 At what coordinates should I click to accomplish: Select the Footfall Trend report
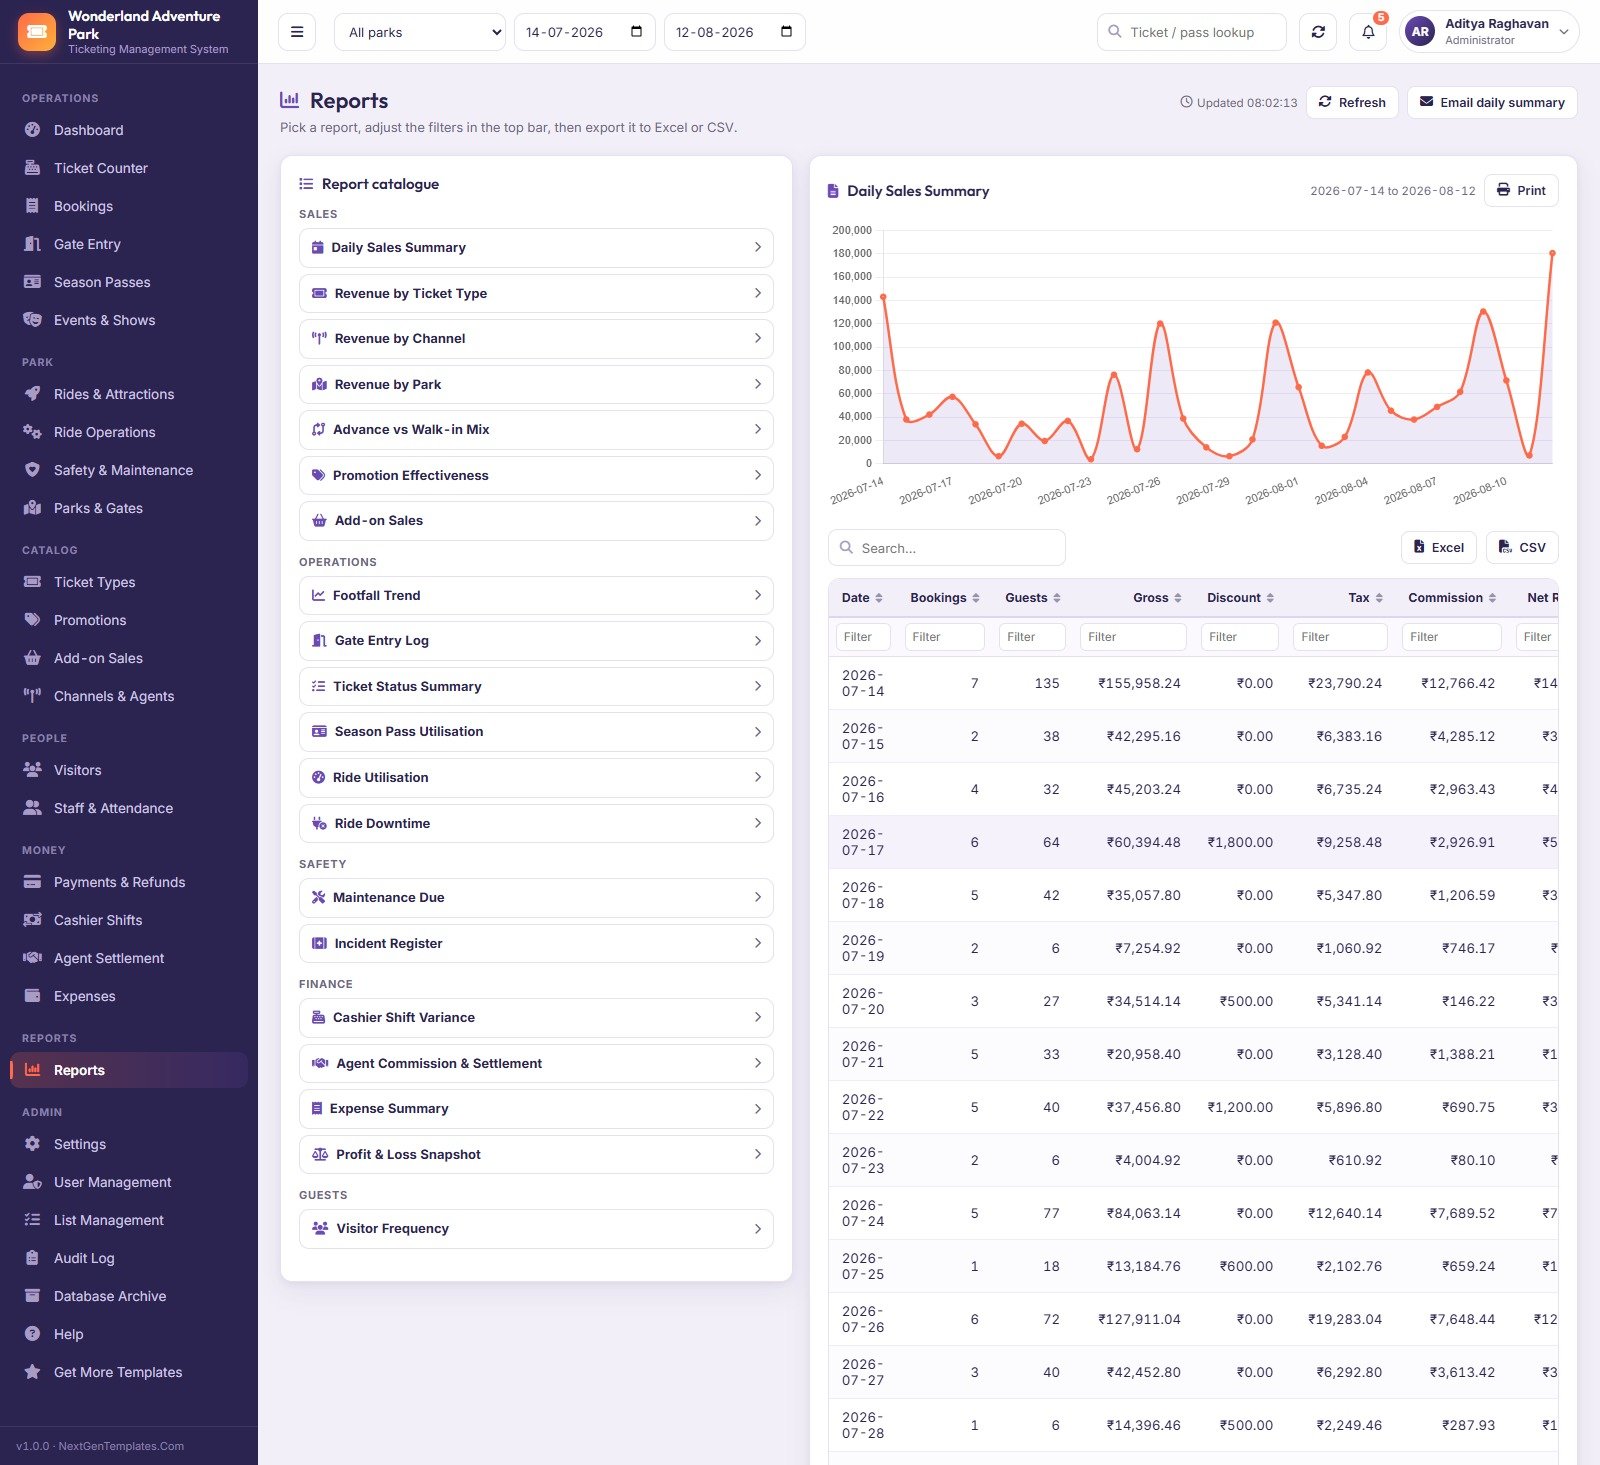[x=536, y=595]
